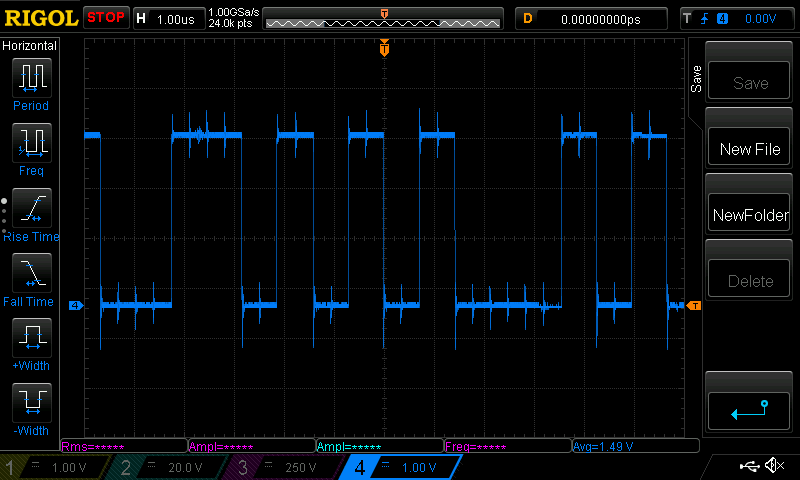Select channel 3 tab at 250 V

pyautogui.click(x=285, y=467)
